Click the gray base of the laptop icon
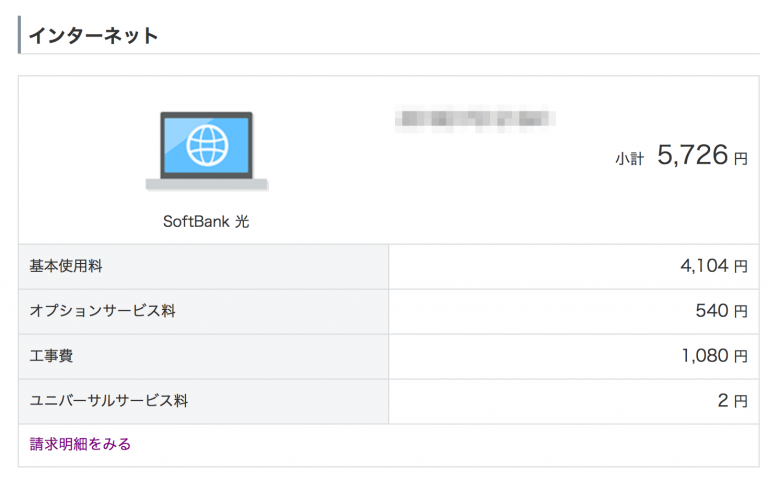The height and width of the screenshot is (481, 768). point(206,184)
